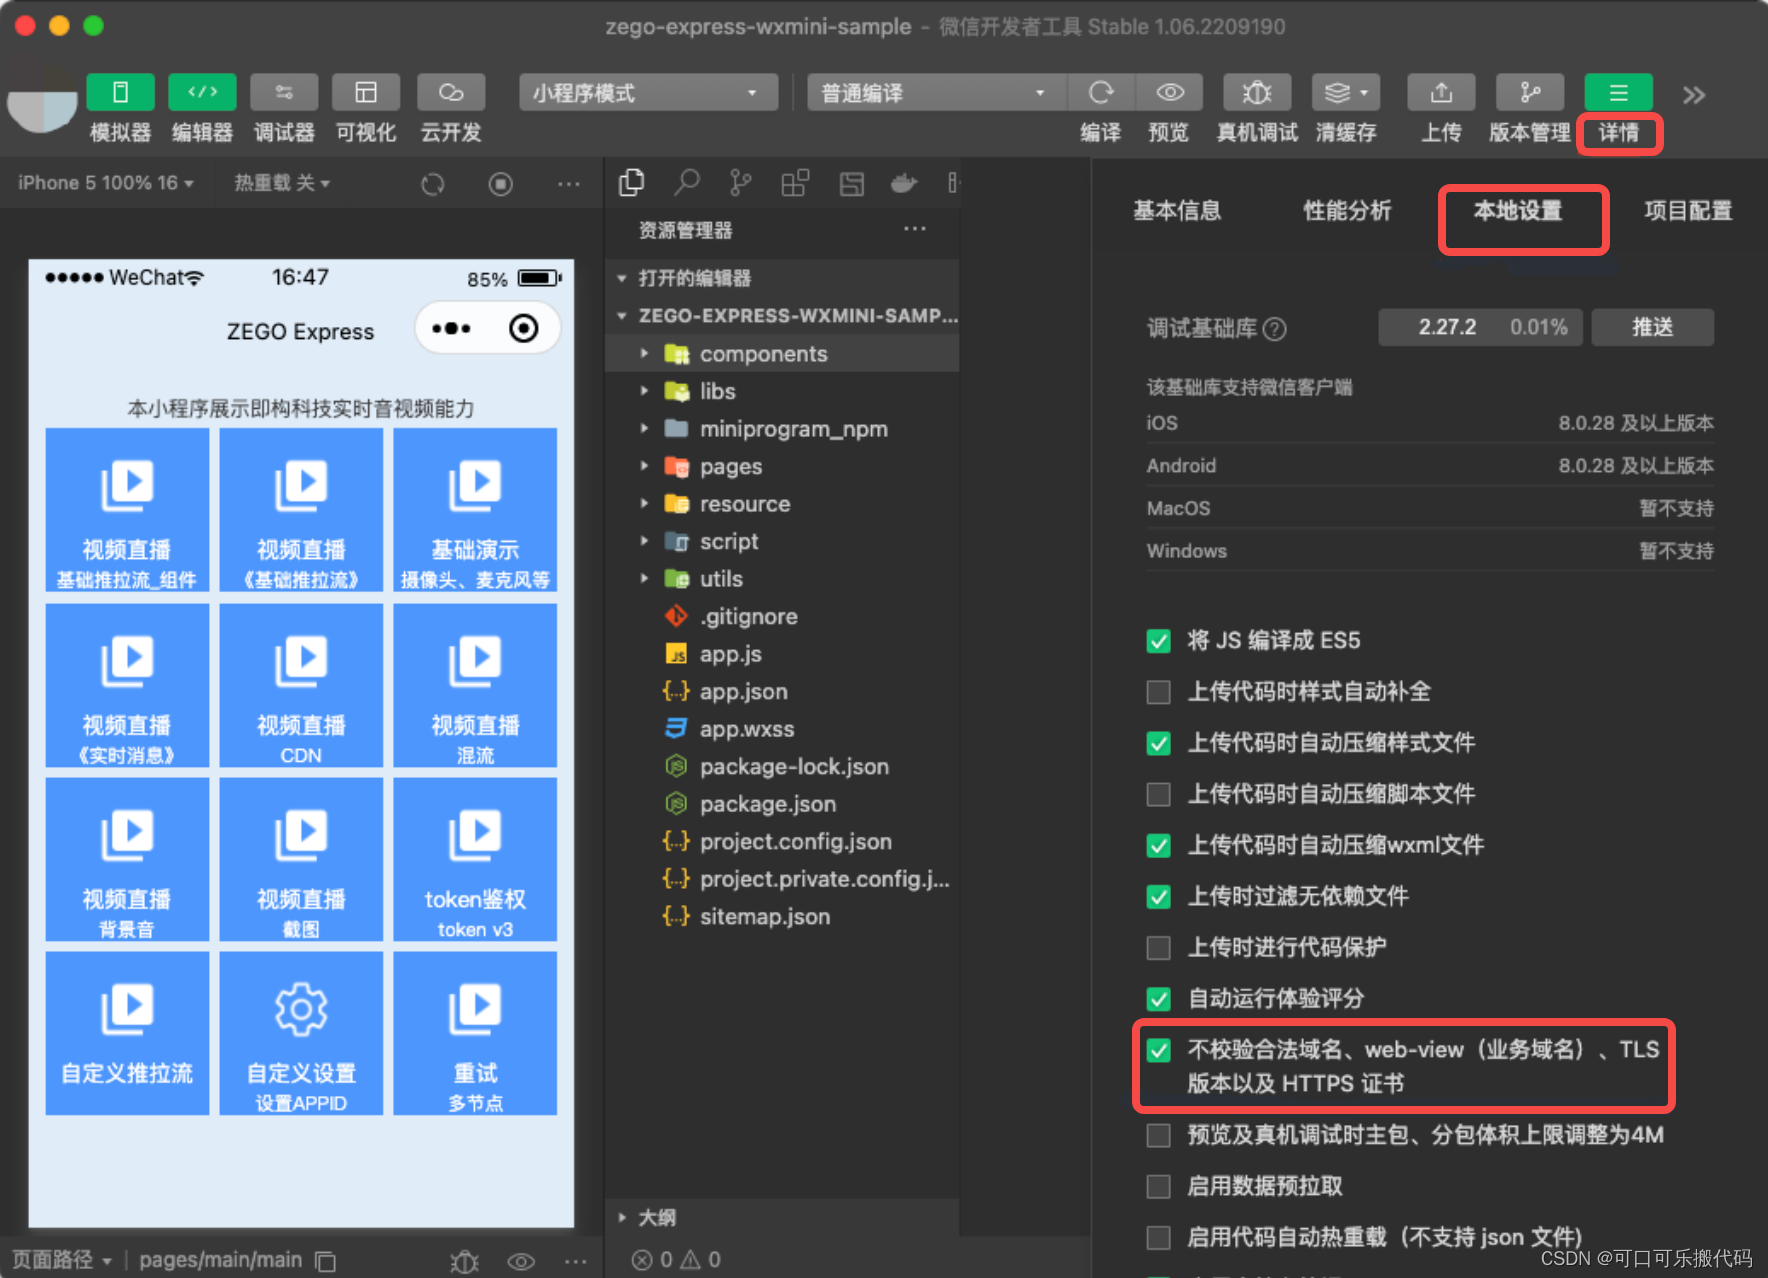Click the eye icon in simulator status bar
Screen dimensions: 1768x1278
(x=521, y=1261)
